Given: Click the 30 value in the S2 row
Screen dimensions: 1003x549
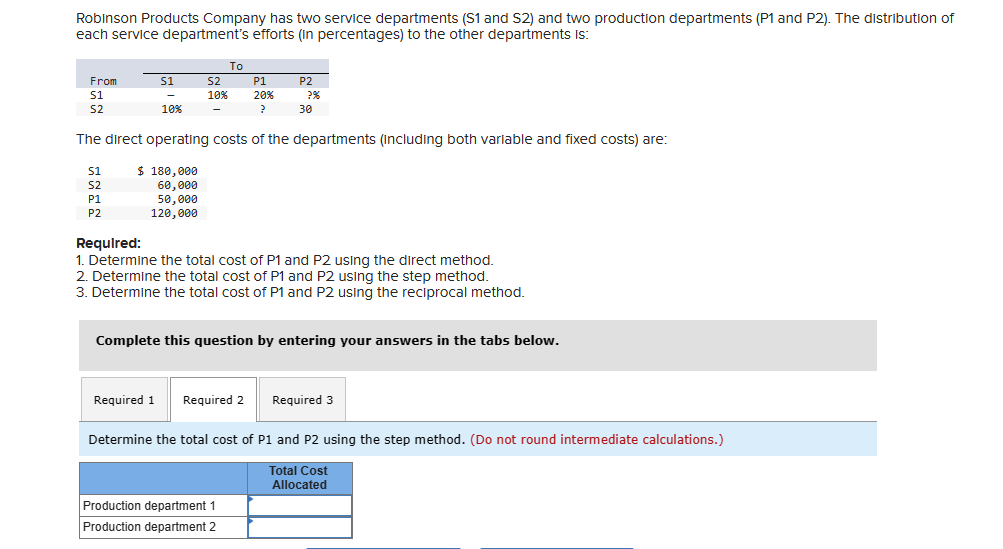Looking at the screenshot, I should (306, 109).
